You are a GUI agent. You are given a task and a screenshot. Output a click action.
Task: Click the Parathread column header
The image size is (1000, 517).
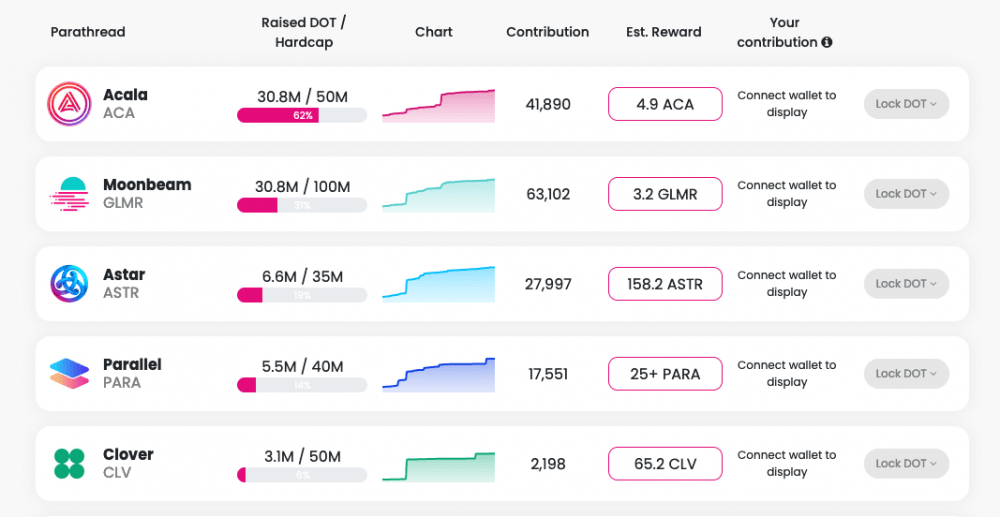coord(88,32)
